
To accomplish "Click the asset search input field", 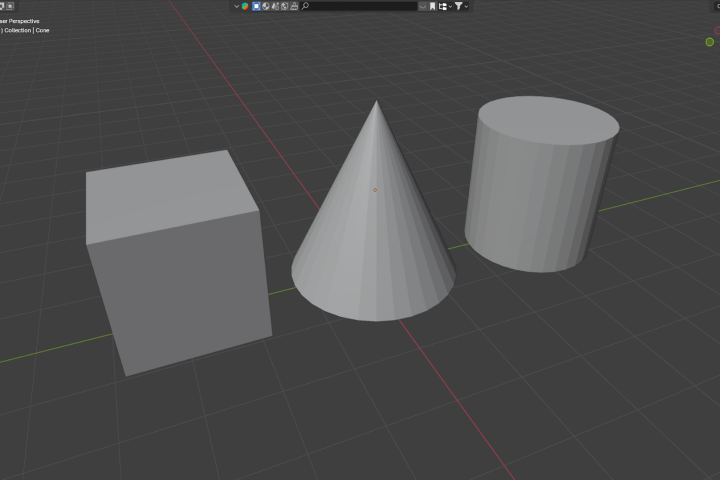I will pos(358,6).
